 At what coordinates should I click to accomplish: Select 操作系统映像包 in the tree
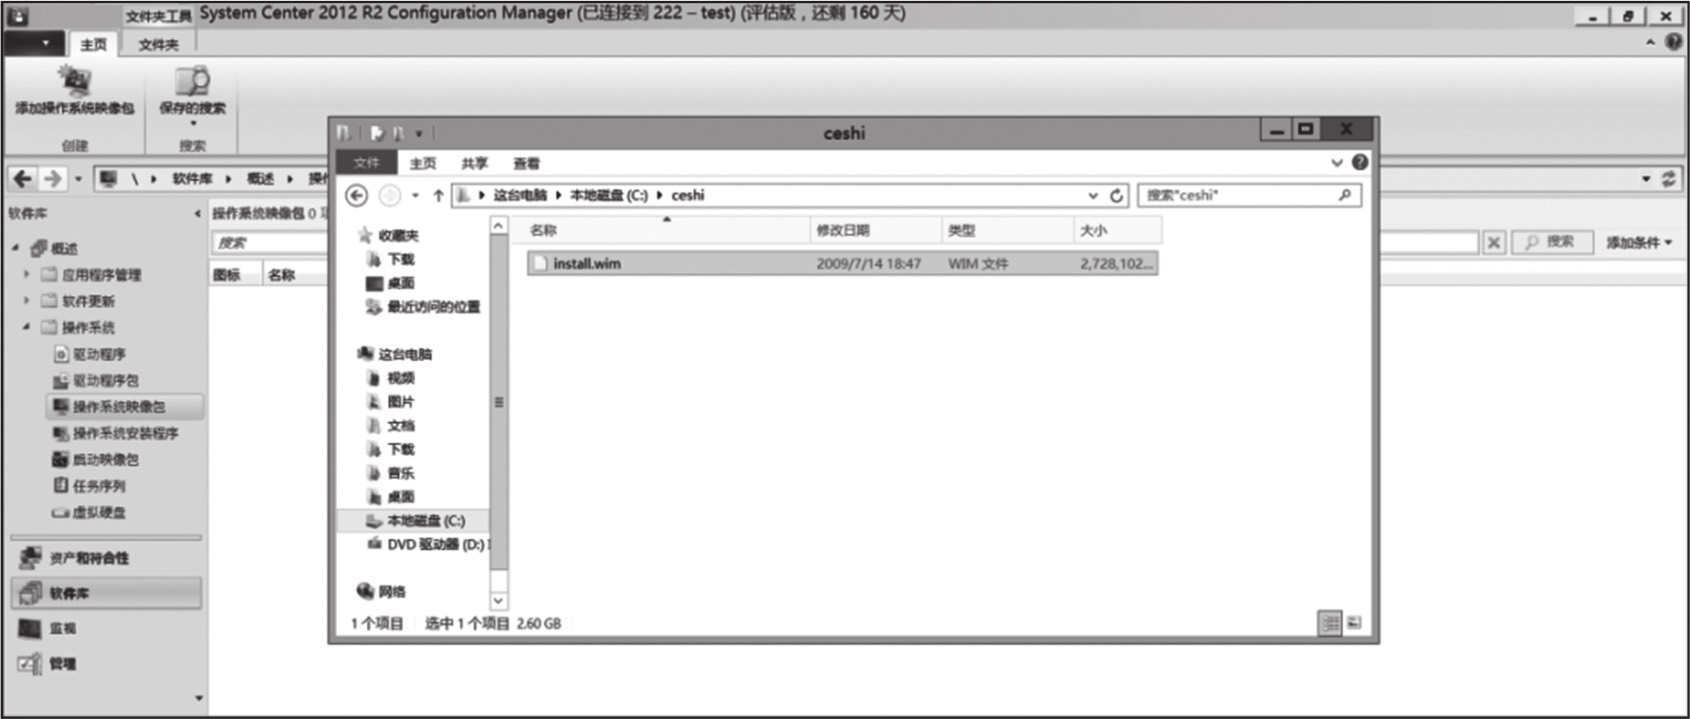(125, 407)
